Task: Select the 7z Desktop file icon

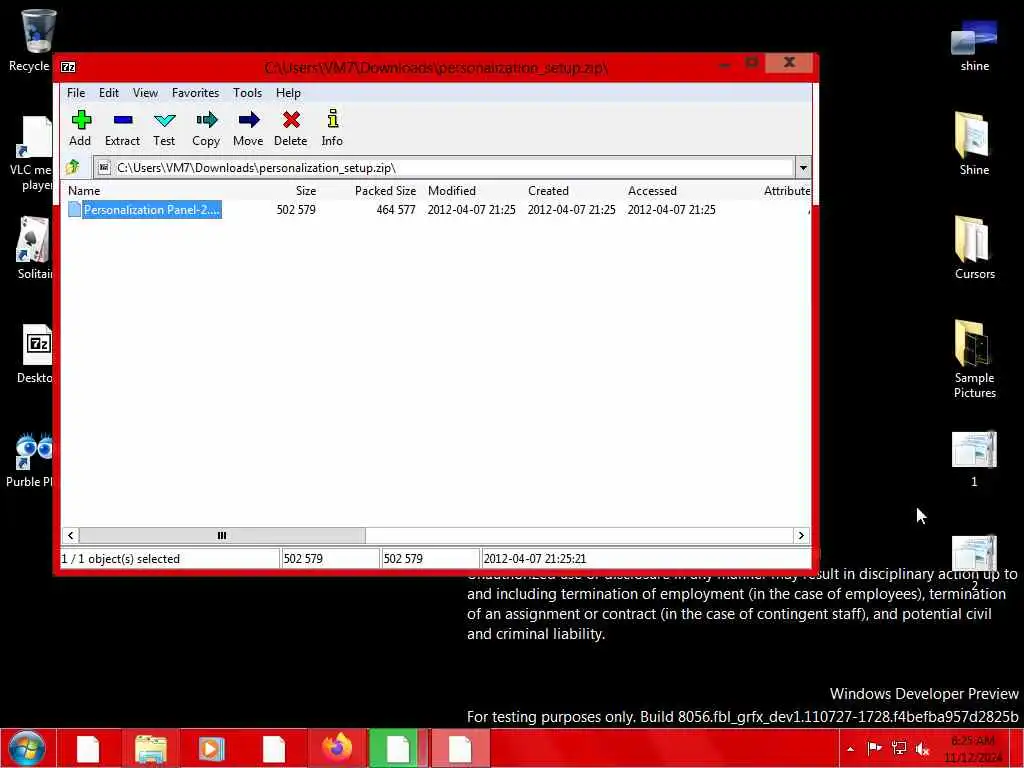Action: click(x=36, y=353)
